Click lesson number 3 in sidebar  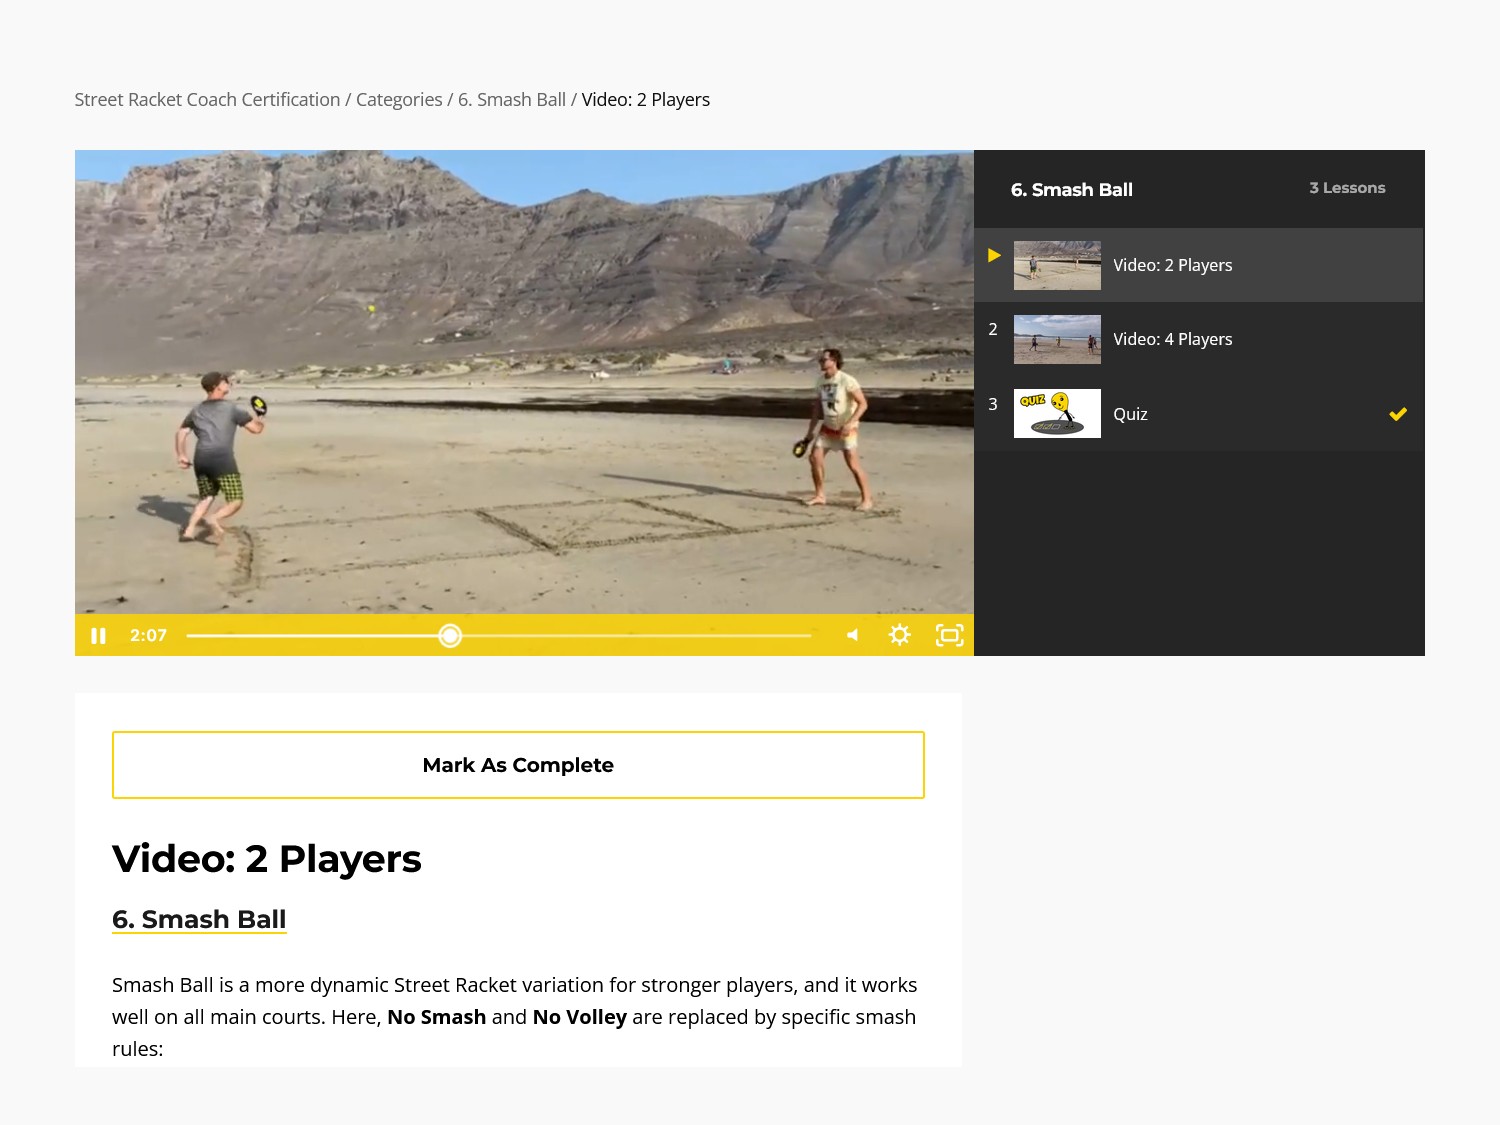[993, 404]
